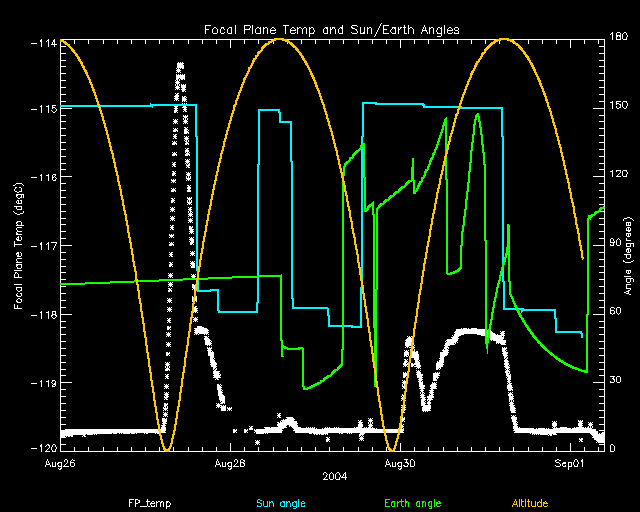Click the '120' right axis tick label

(x=618, y=174)
